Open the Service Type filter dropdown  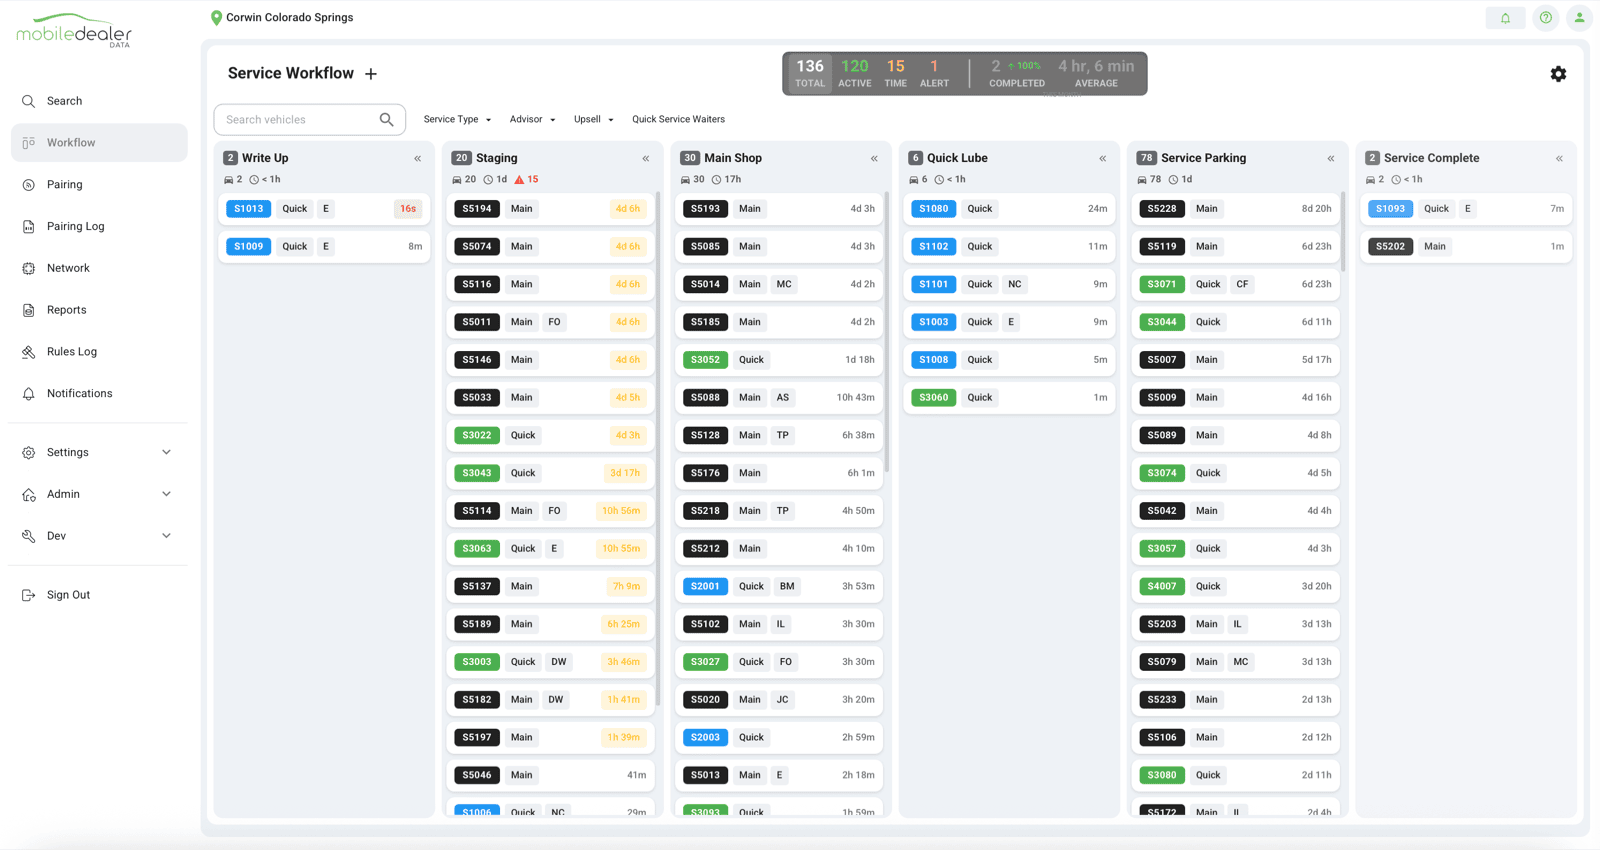(x=457, y=120)
